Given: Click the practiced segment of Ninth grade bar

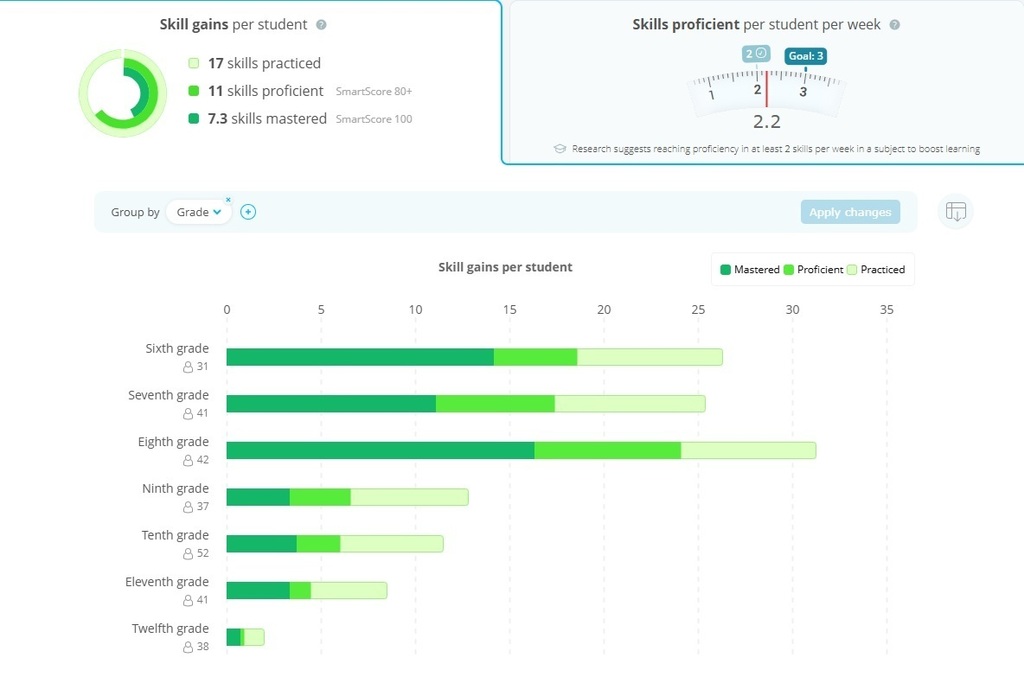Looking at the screenshot, I should pyautogui.click(x=409, y=497).
